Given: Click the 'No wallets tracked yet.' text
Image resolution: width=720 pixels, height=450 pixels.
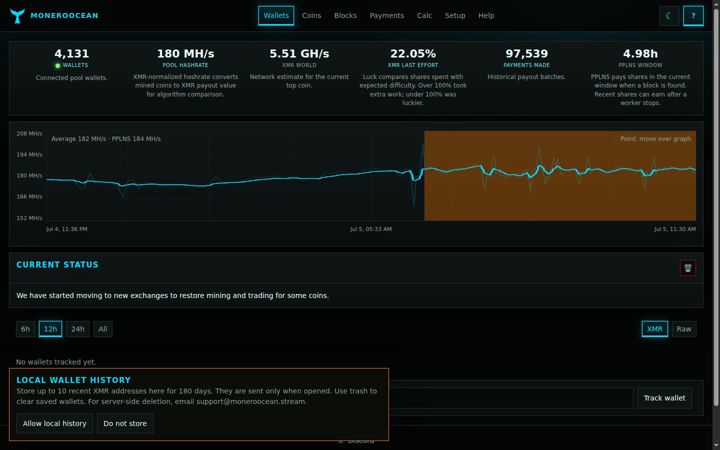Looking at the screenshot, I should coord(56,362).
